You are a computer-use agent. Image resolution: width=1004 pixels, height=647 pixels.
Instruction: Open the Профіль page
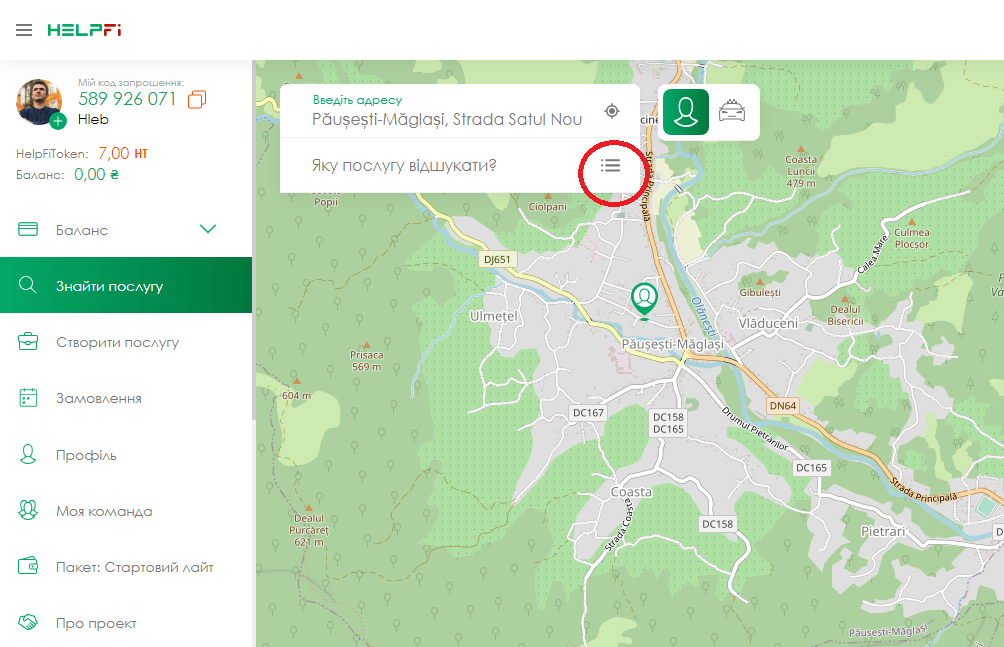pos(86,455)
